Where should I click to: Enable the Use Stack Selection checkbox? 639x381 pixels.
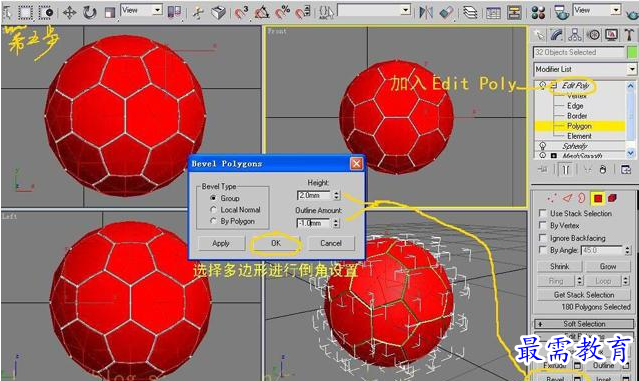[x=542, y=213]
